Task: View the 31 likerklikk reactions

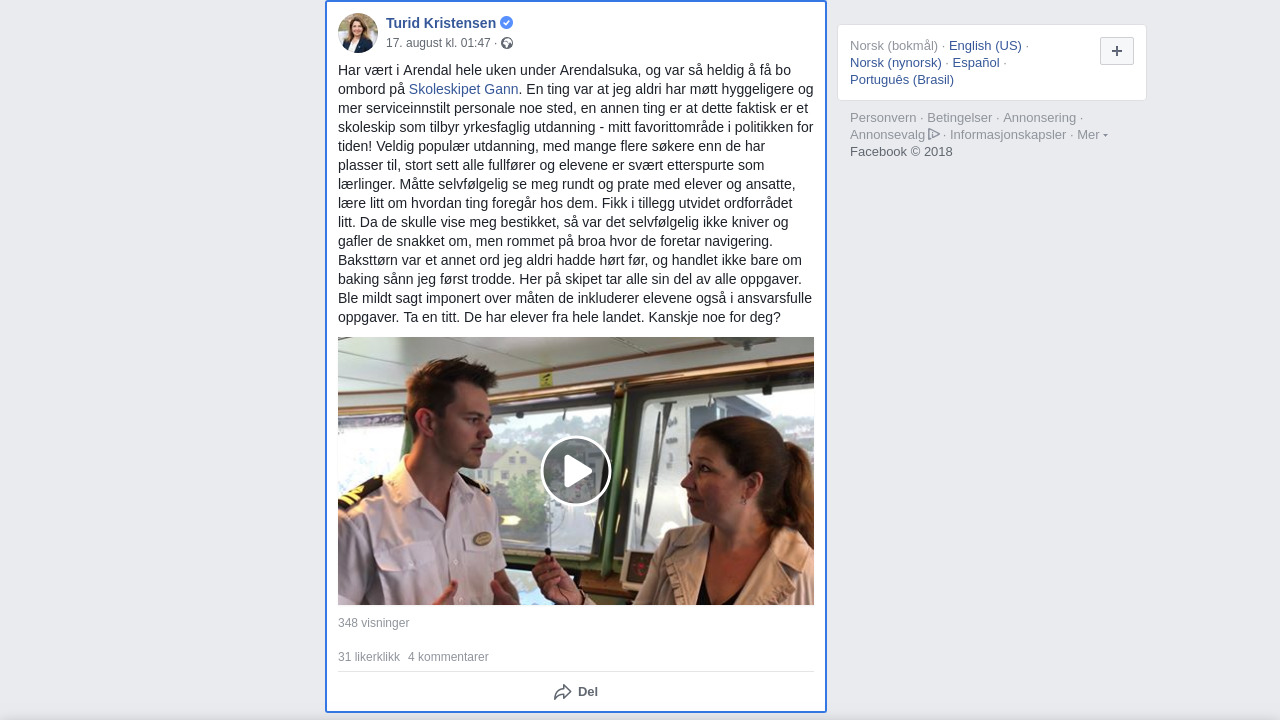Action: pos(369,657)
